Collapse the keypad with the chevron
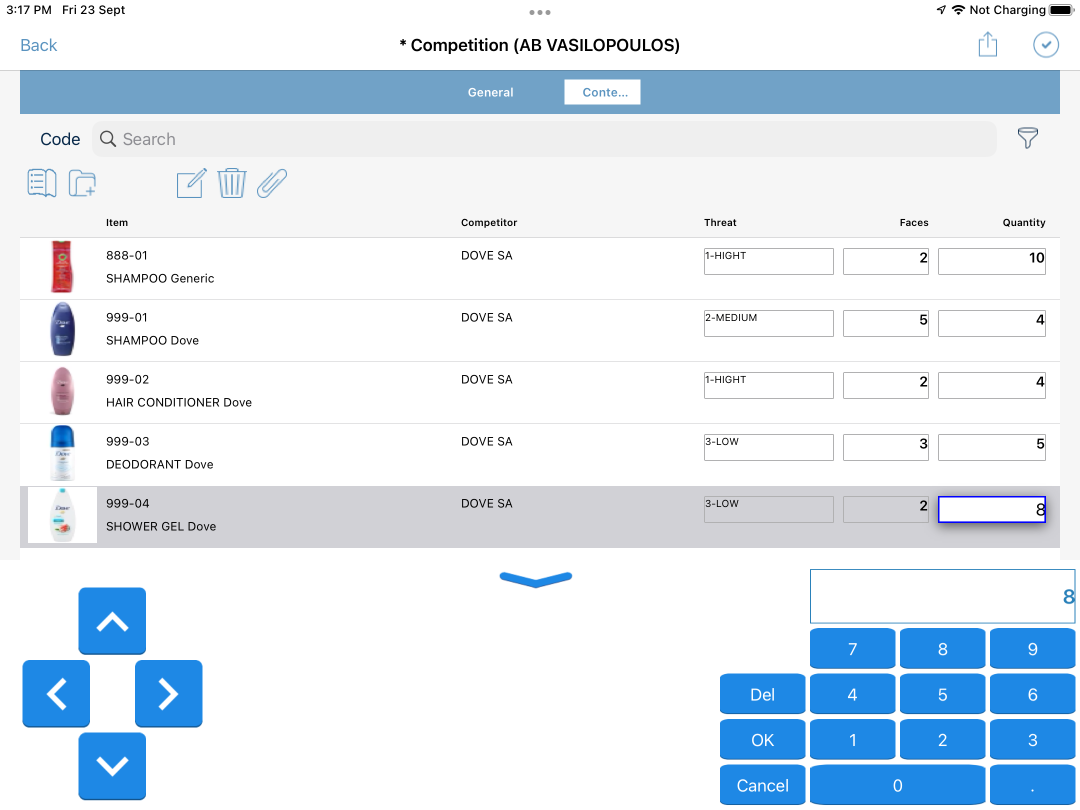This screenshot has width=1080, height=810. pos(536,579)
